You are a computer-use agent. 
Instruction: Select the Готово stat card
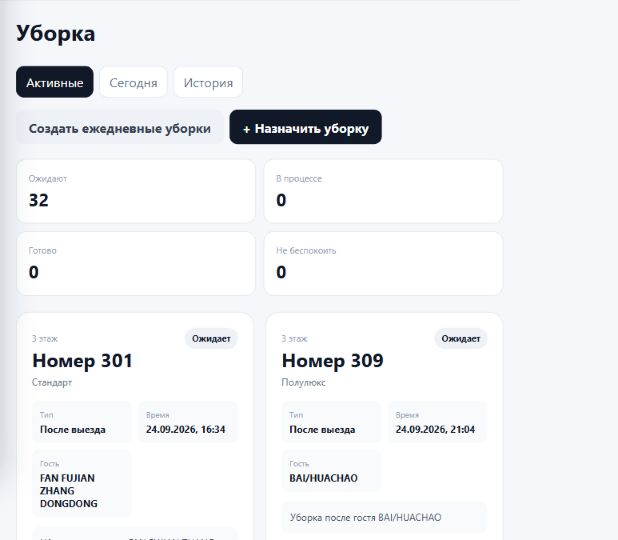click(x=136, y=263)
